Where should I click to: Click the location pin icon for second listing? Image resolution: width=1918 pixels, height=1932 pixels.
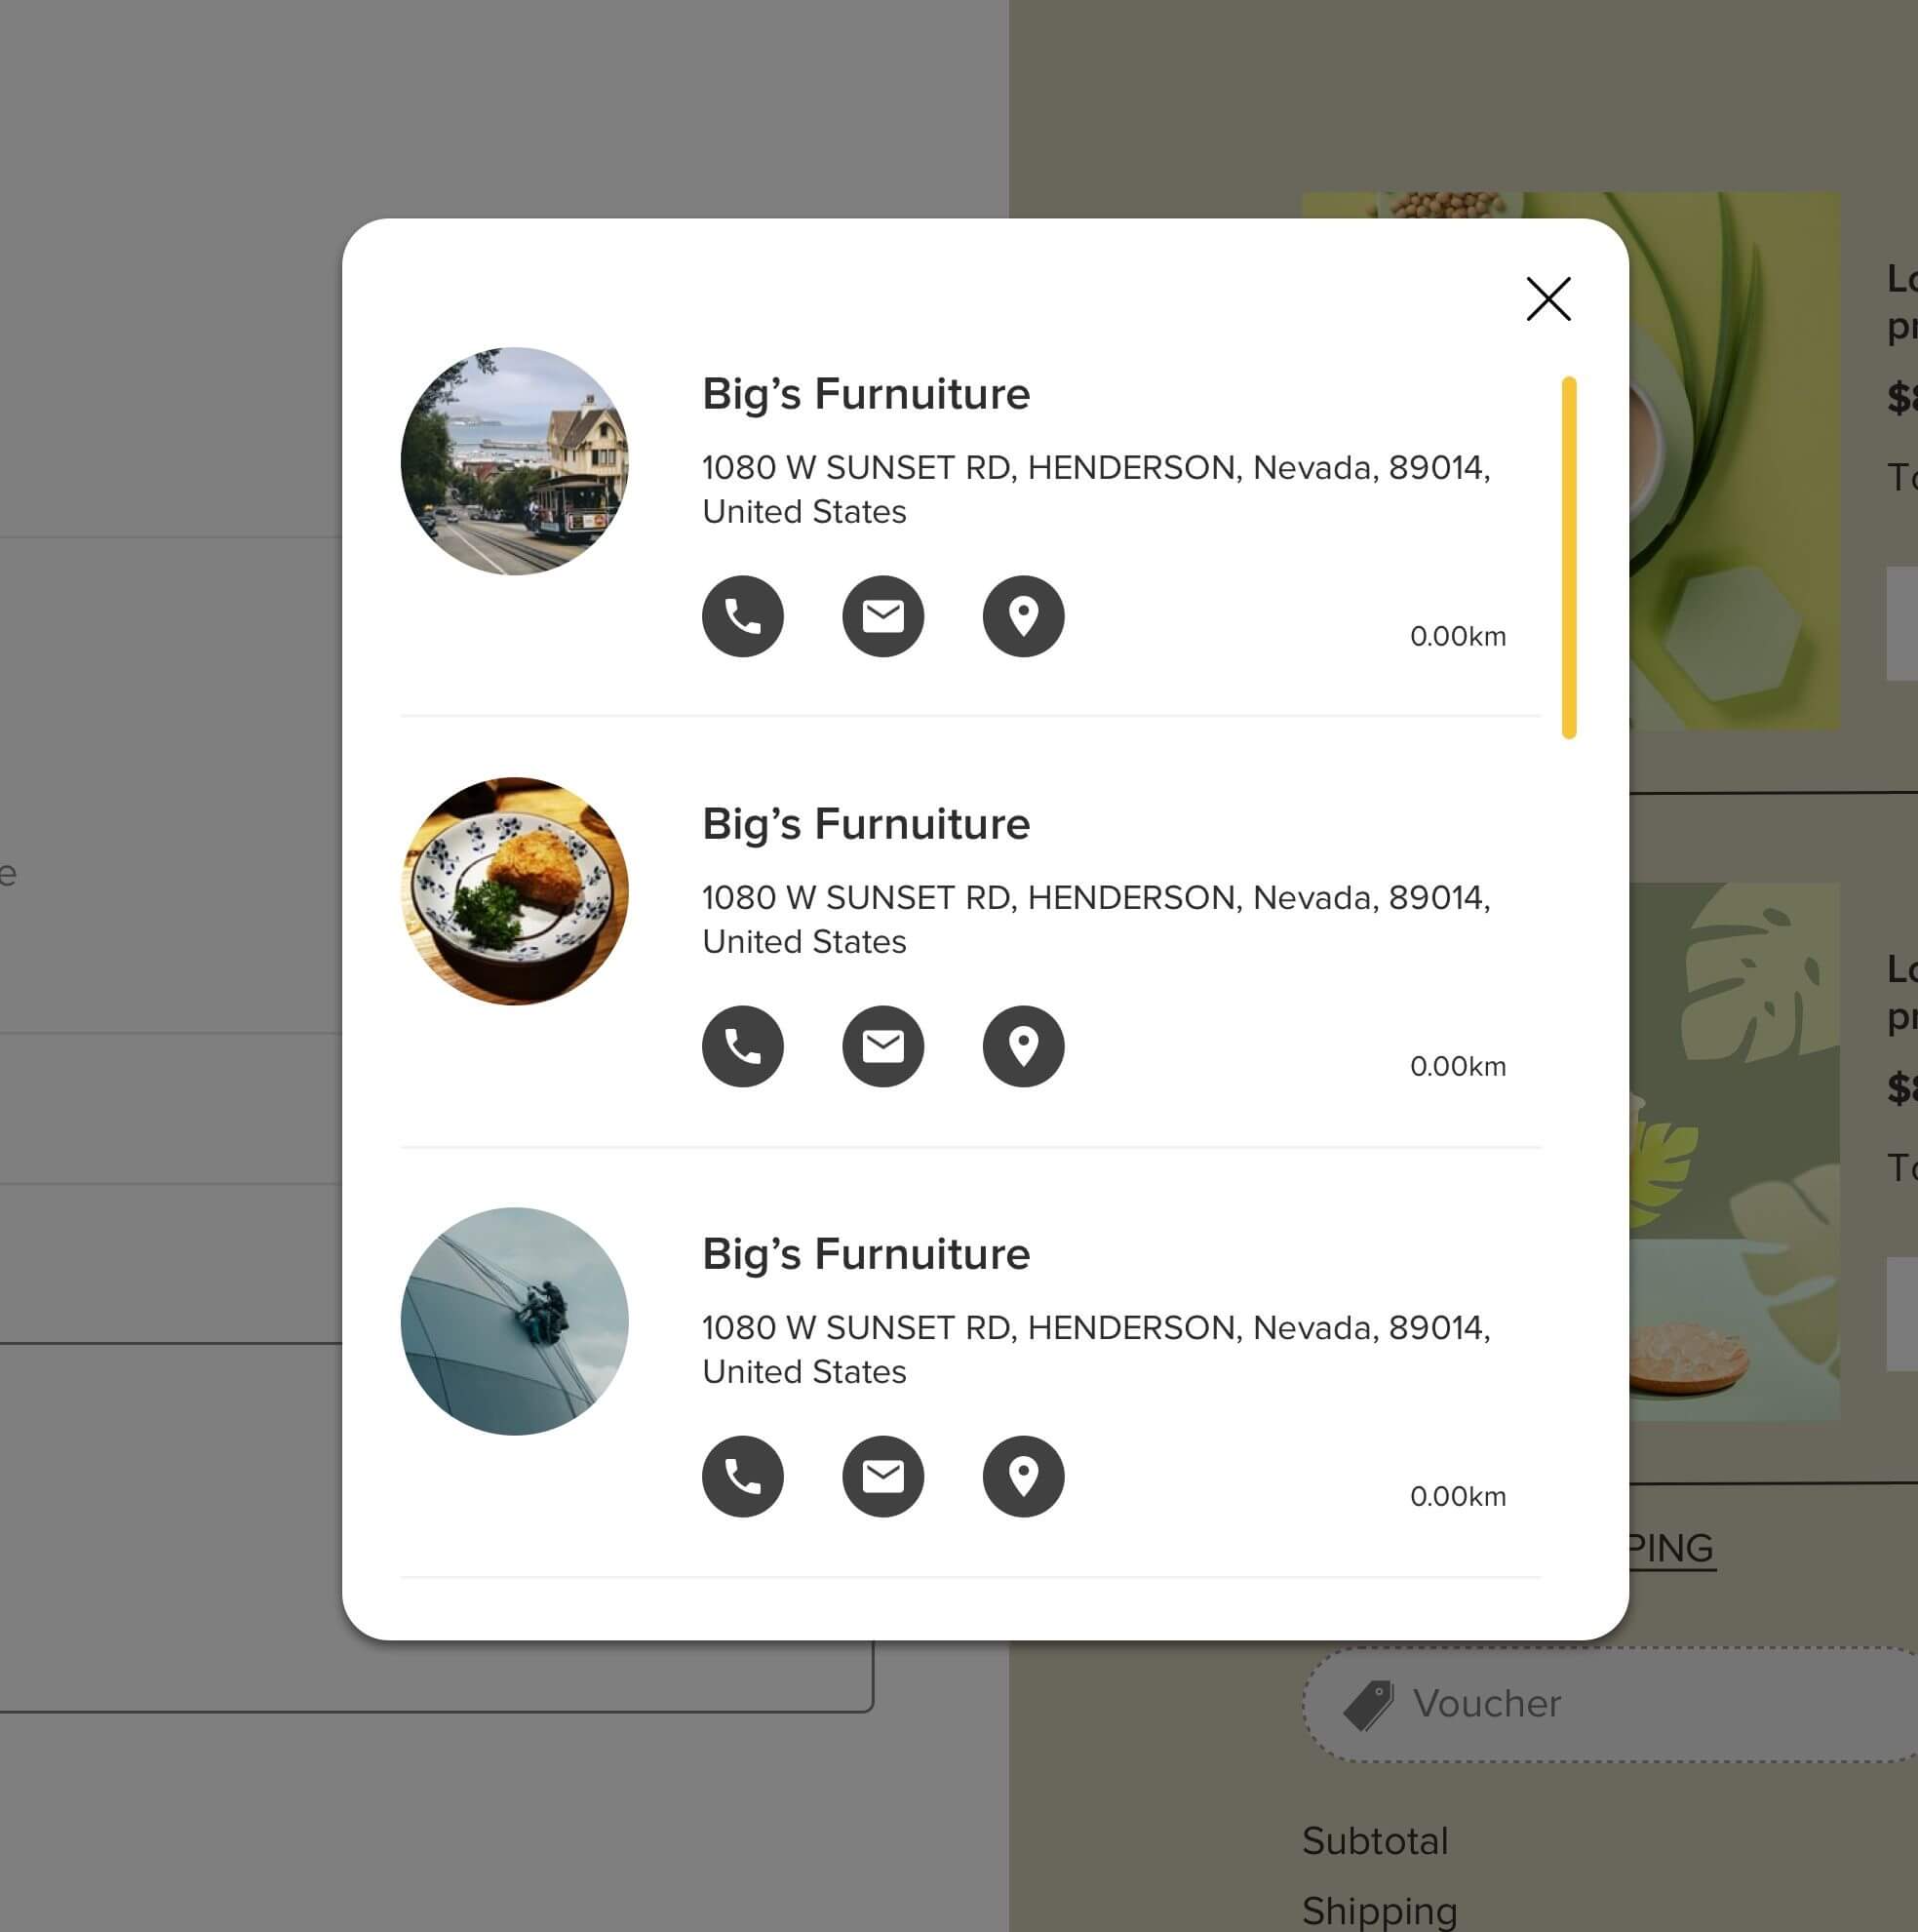click(x=1021, y=1045)
